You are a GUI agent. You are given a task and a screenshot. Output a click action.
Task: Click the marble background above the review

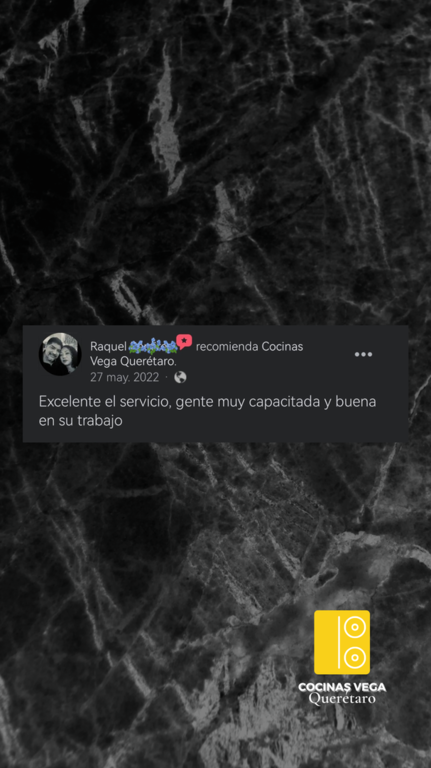pyautogui.click(x=216, y=162)
